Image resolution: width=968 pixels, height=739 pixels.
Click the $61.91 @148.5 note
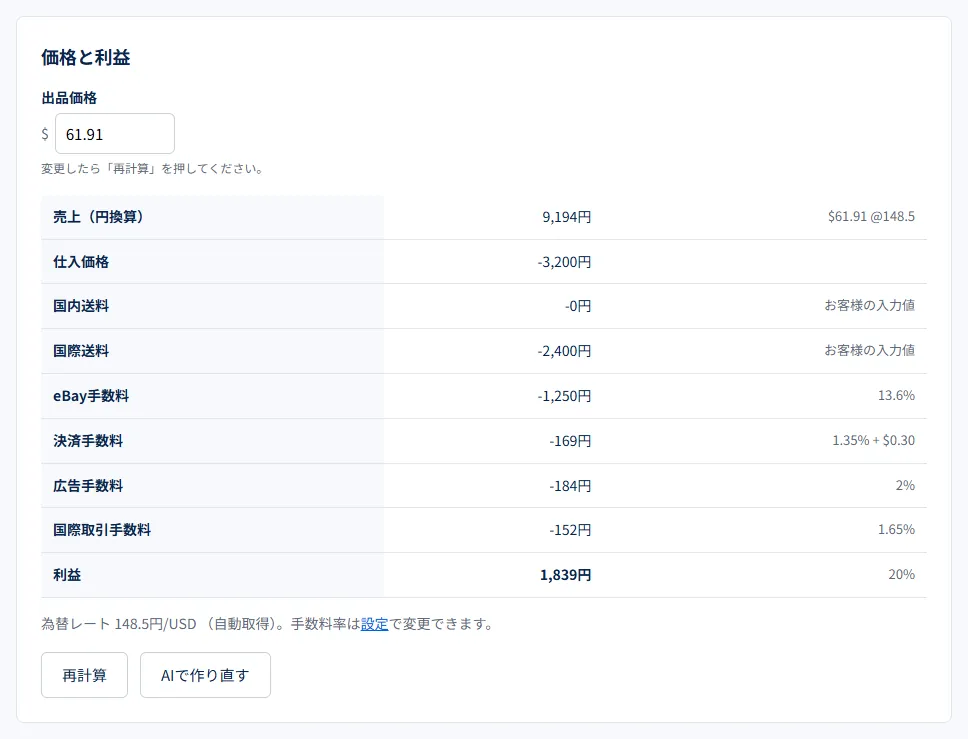[871, 216]
